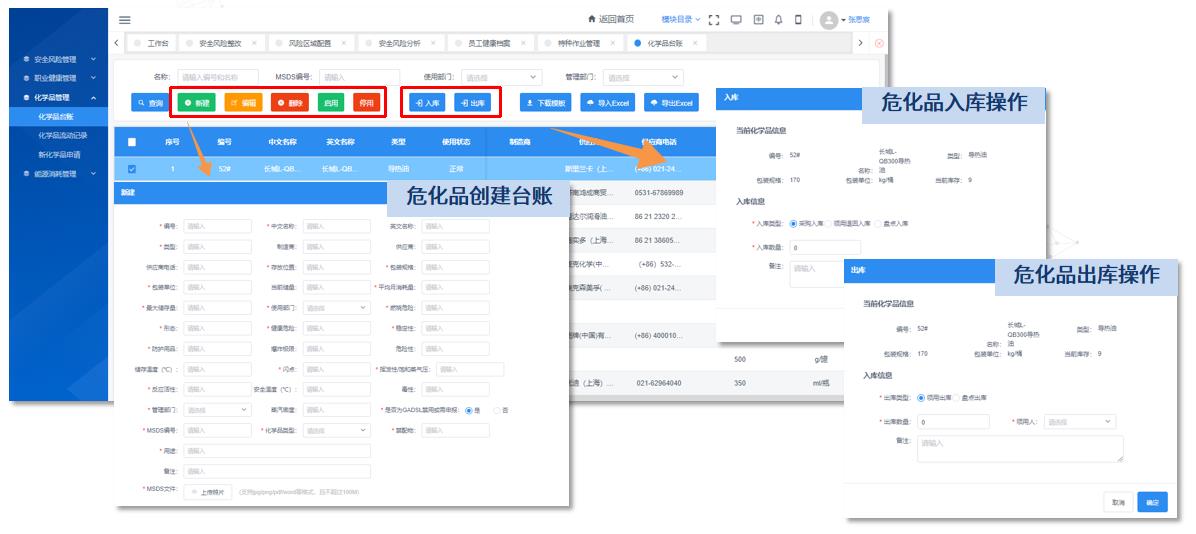Toggle the hamburger menu to collapse sidebar
Screen dimensions: 1196x534
click(124, 20)
